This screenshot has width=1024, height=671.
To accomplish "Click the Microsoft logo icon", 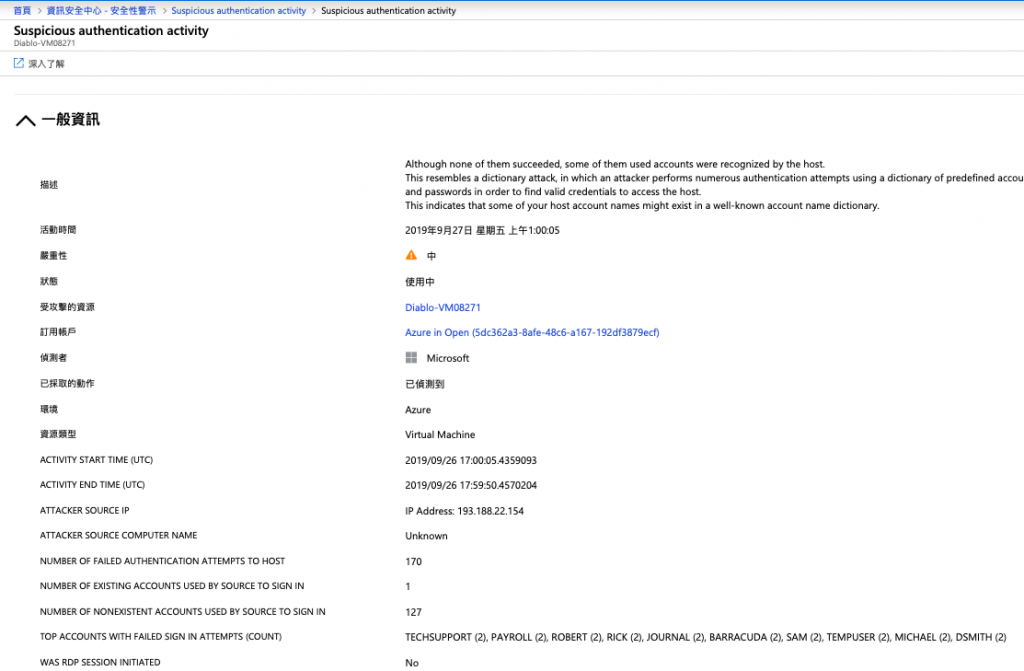I will point(411,357).
